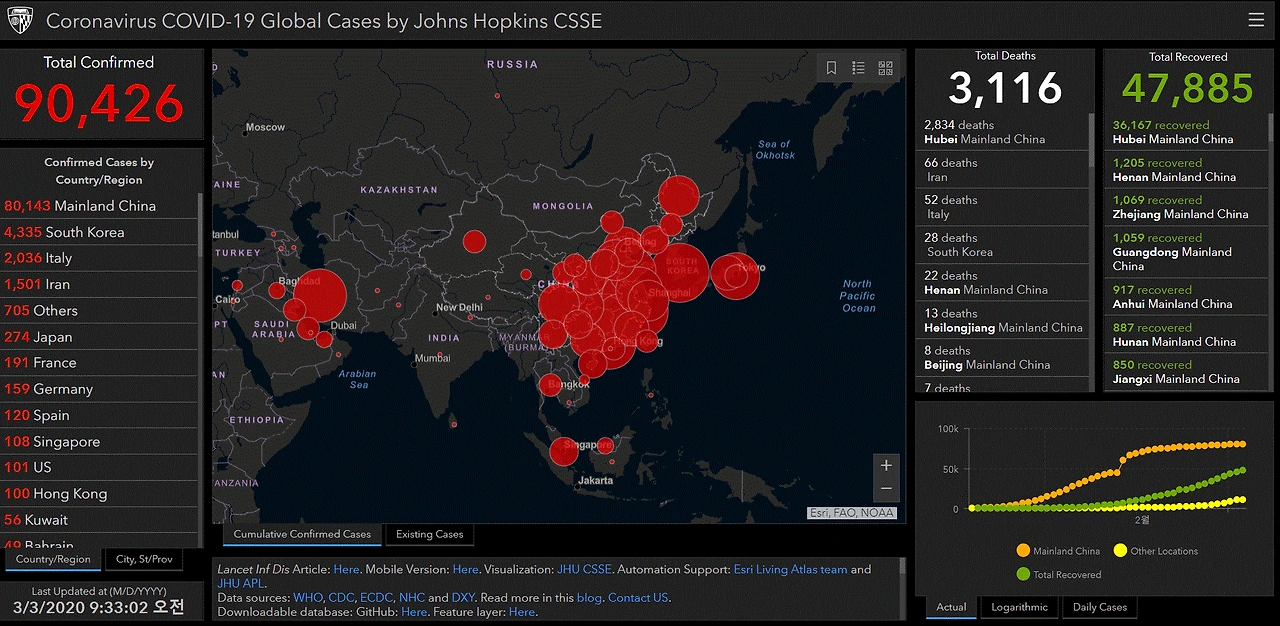Select 274 Japan row
This screenshot has width=1280, height=626.
[99, 337]
